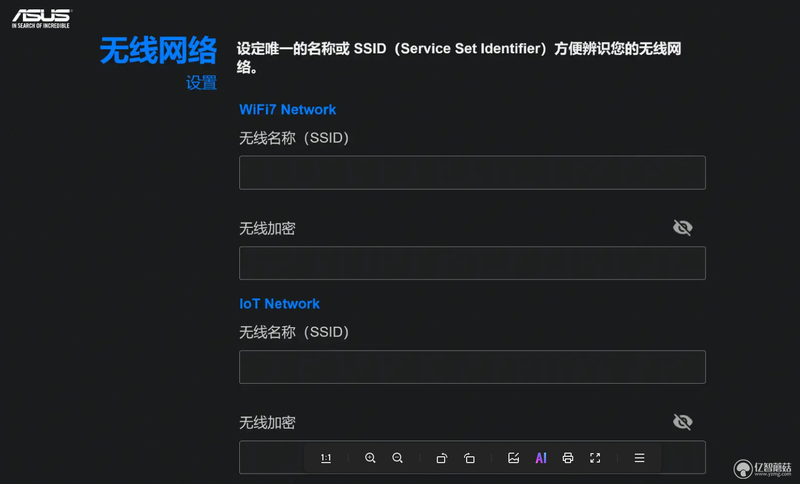This screenshot has height=484, width=800.
Task: Select the WiFi7 Network heading
Action: [x=288, y=110]
